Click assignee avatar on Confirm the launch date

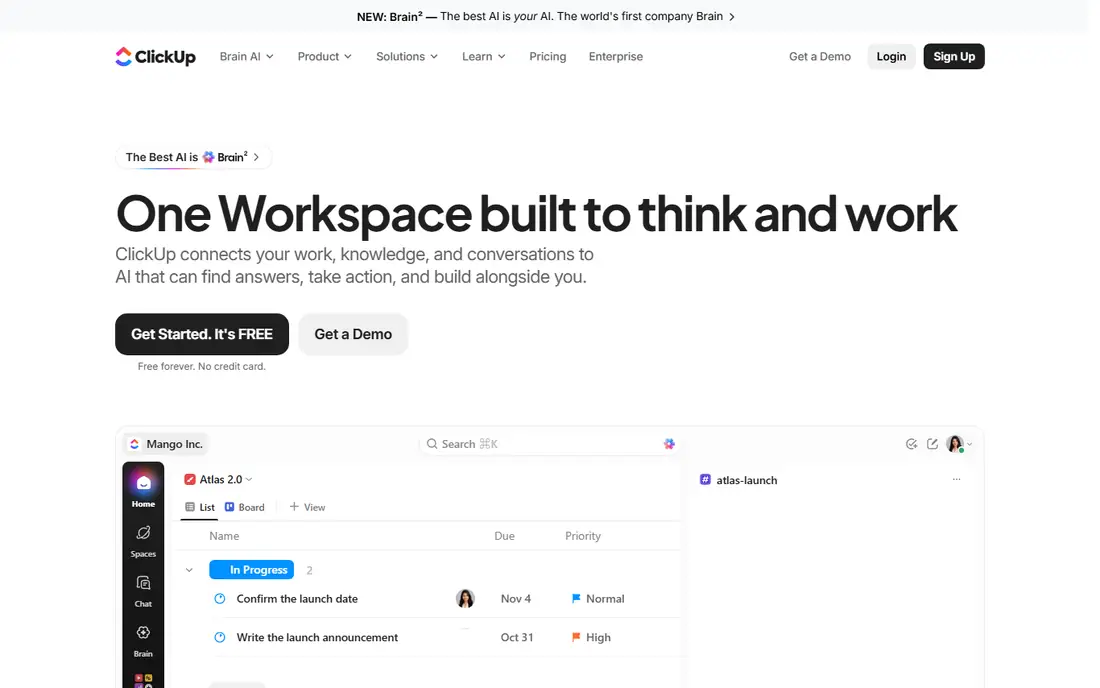[x=465, y=598]
